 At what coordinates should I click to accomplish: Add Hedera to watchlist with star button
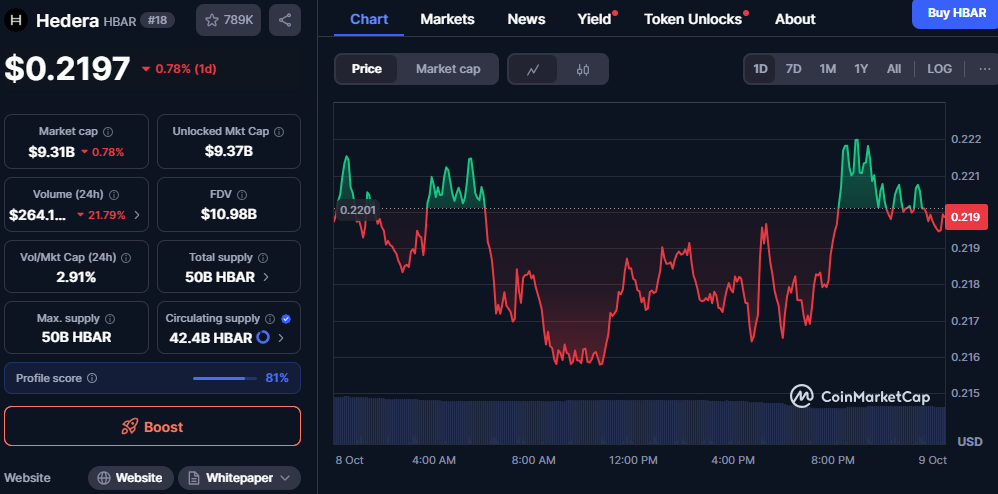pos(228,20)
